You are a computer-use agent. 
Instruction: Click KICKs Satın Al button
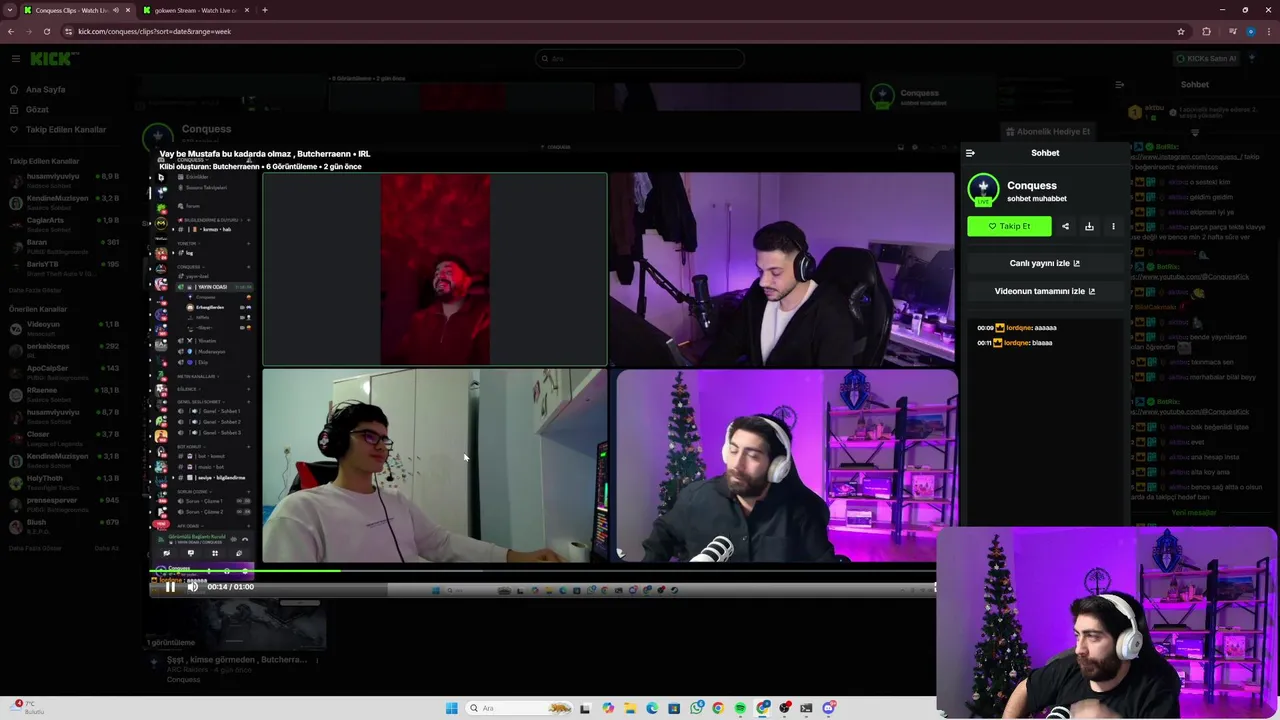(1205, 58)
